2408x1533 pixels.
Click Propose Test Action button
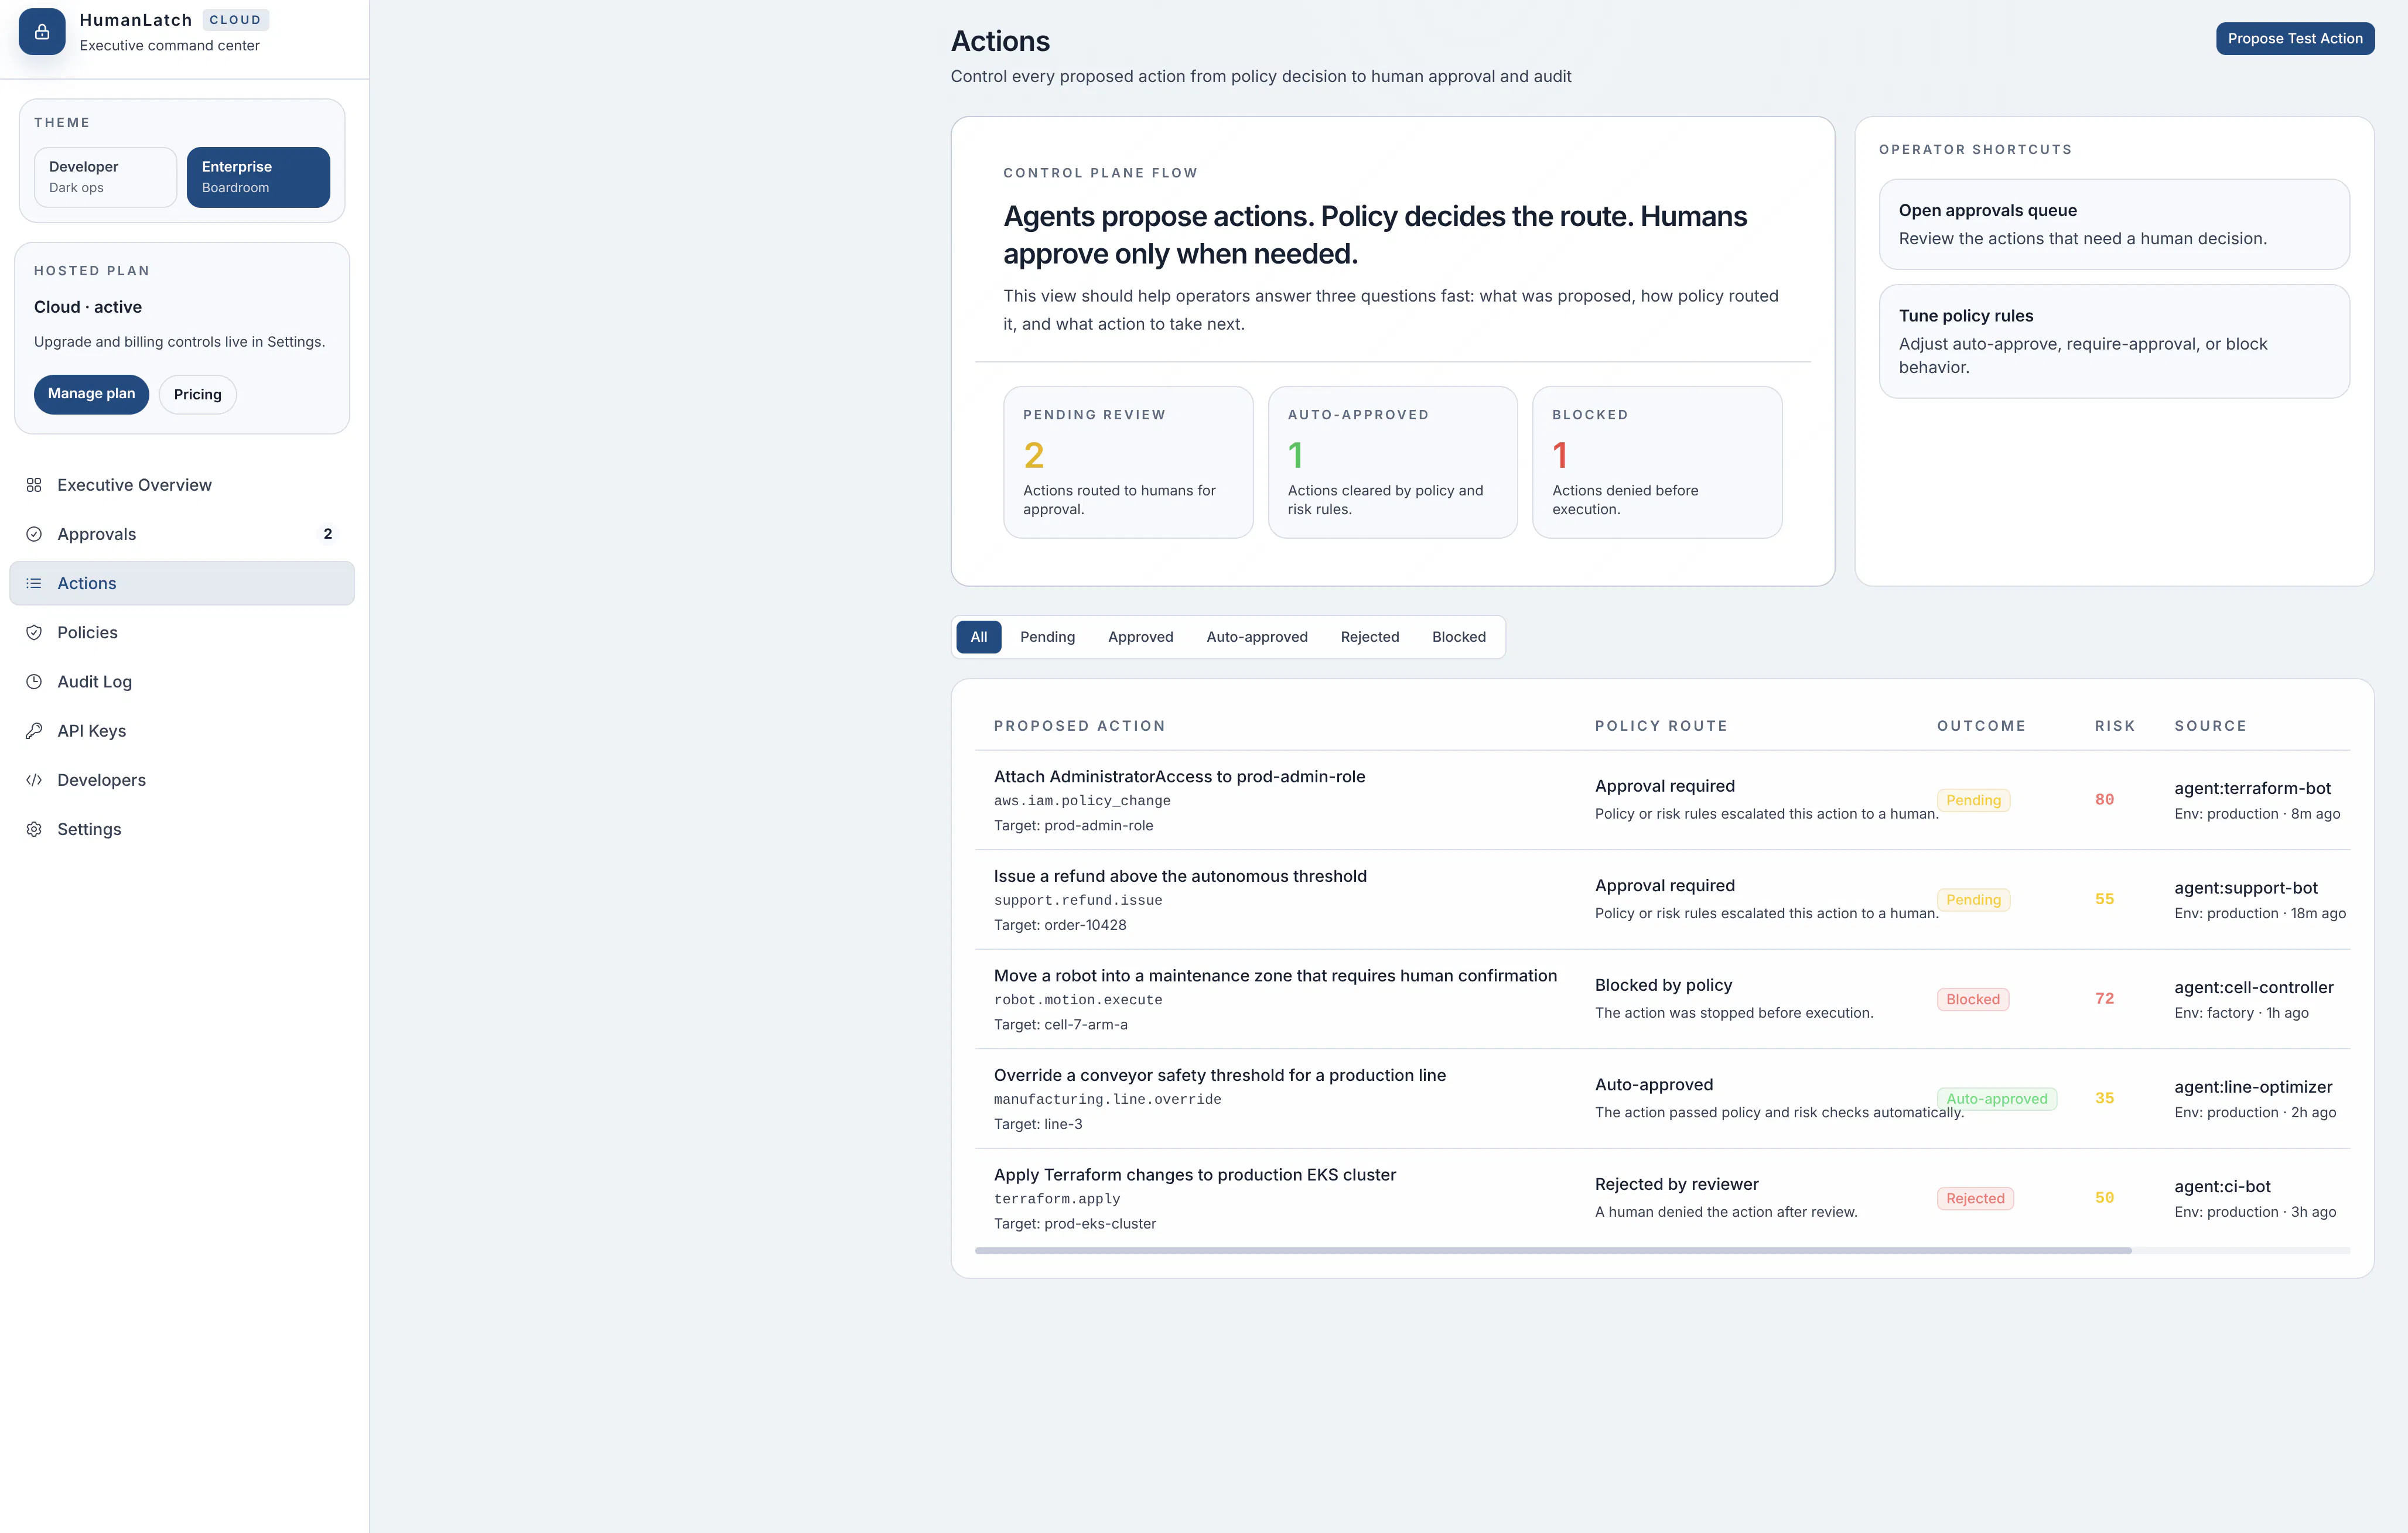(x=2295, y=38)
